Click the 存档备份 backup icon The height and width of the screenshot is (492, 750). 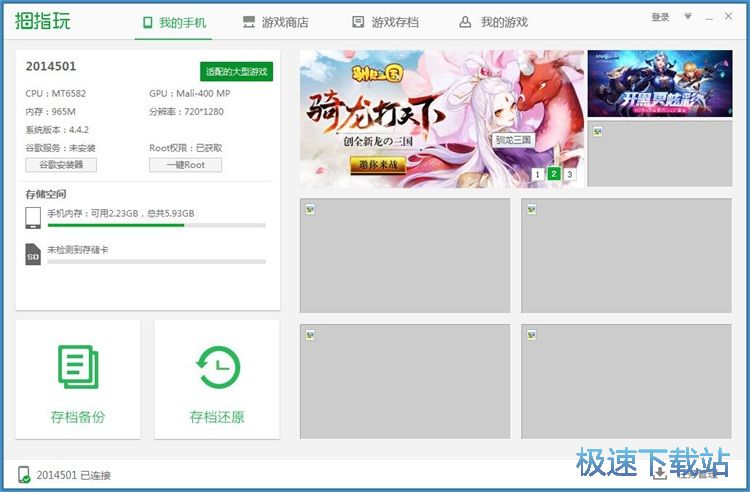click(78, 367)
